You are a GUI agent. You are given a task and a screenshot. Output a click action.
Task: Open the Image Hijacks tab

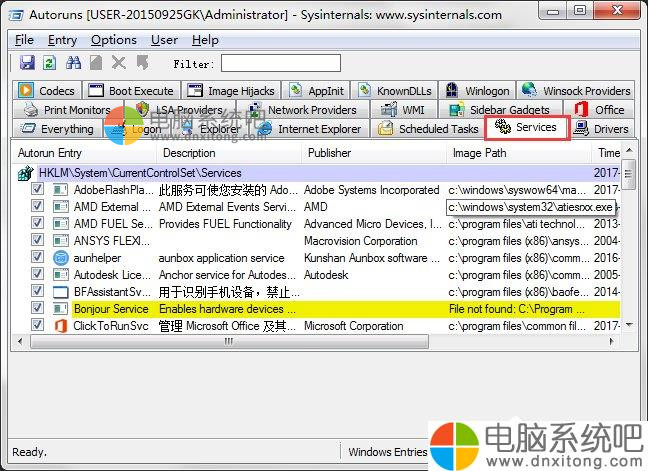click(231, 90)
